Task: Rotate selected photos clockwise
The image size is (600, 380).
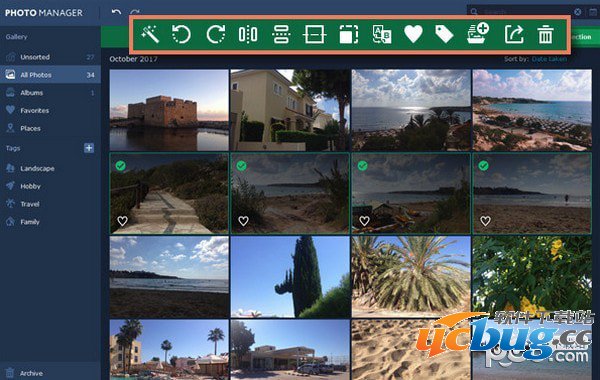Action: coord(216,34)
